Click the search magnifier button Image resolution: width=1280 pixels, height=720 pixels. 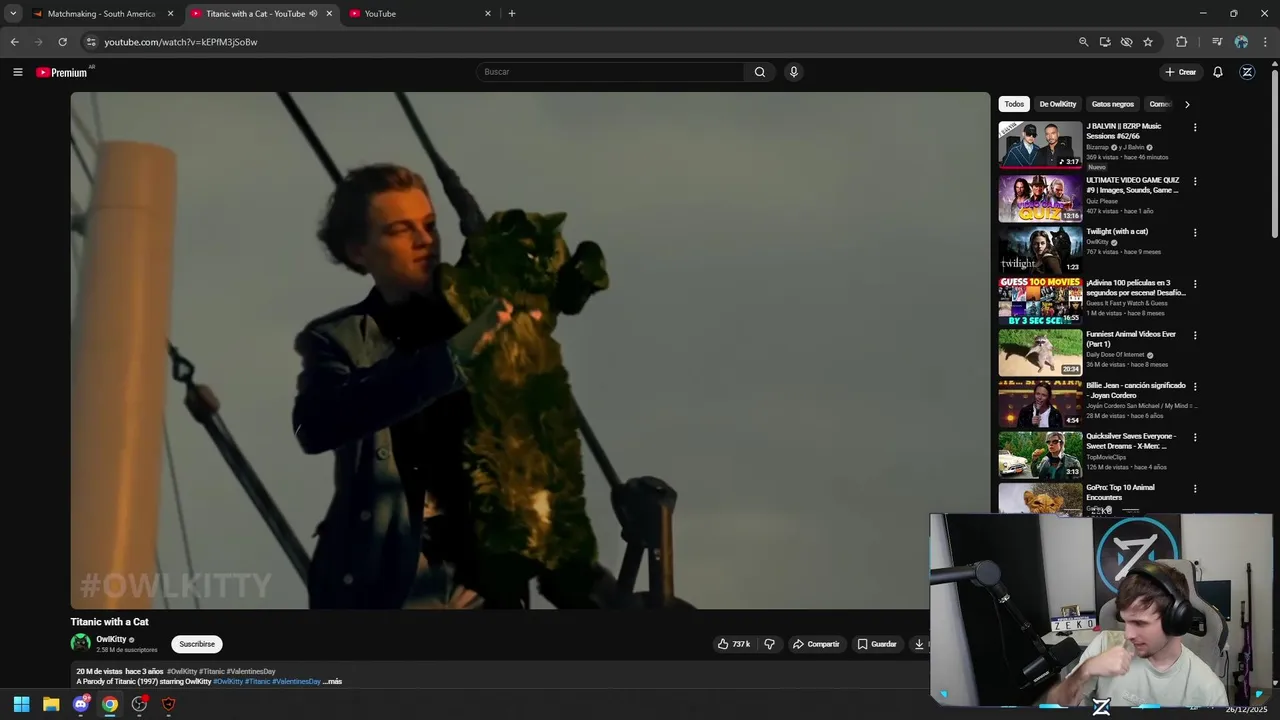(x=760, y=72)
